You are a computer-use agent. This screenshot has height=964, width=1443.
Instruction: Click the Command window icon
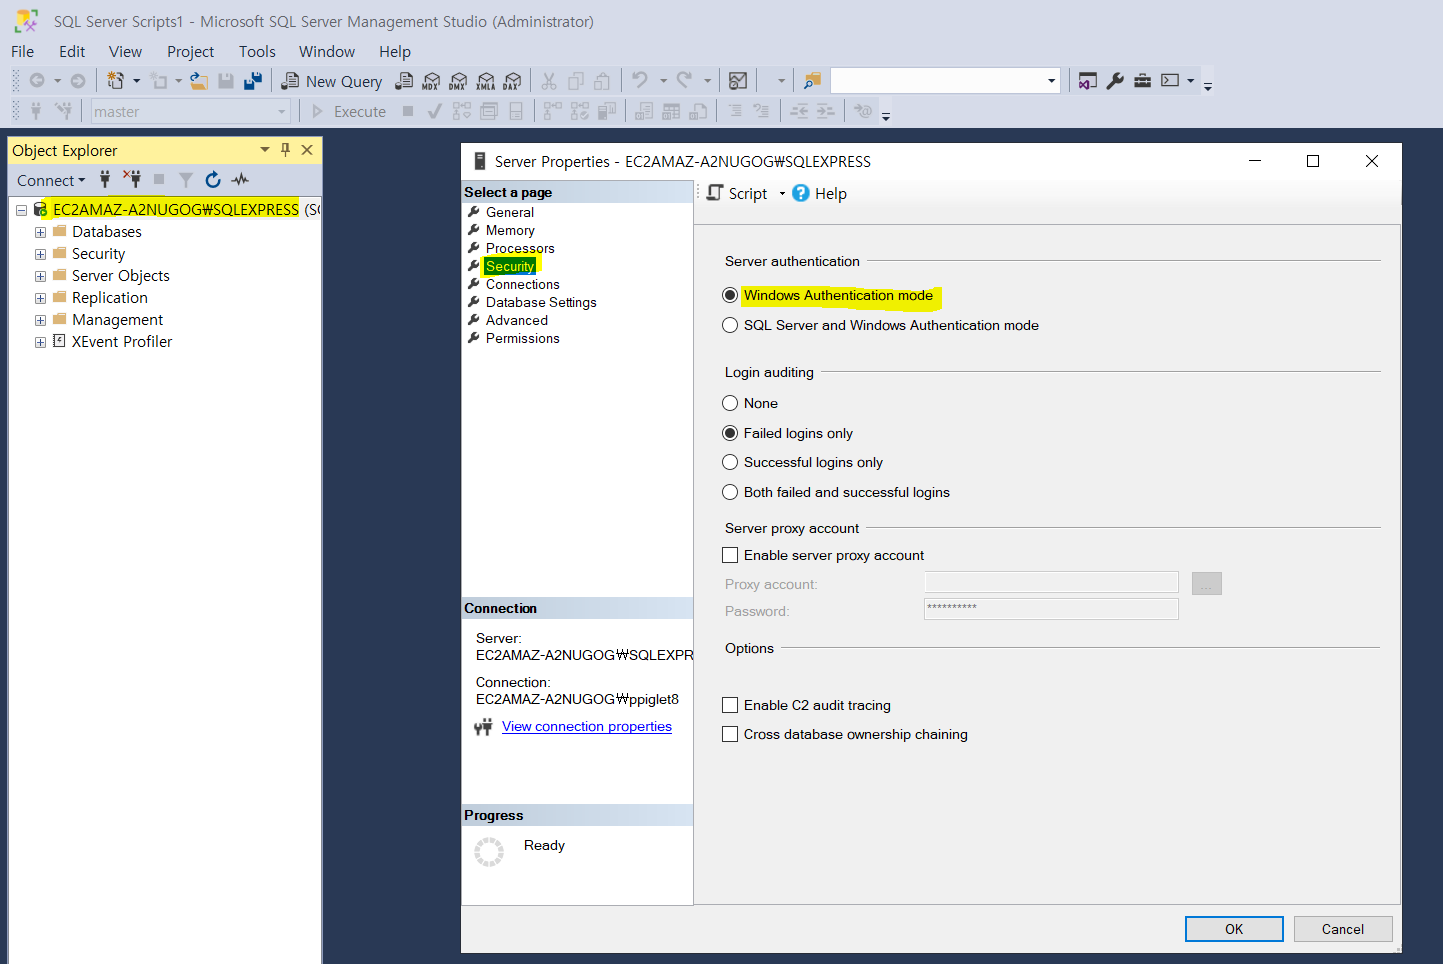coord(1170,81)
